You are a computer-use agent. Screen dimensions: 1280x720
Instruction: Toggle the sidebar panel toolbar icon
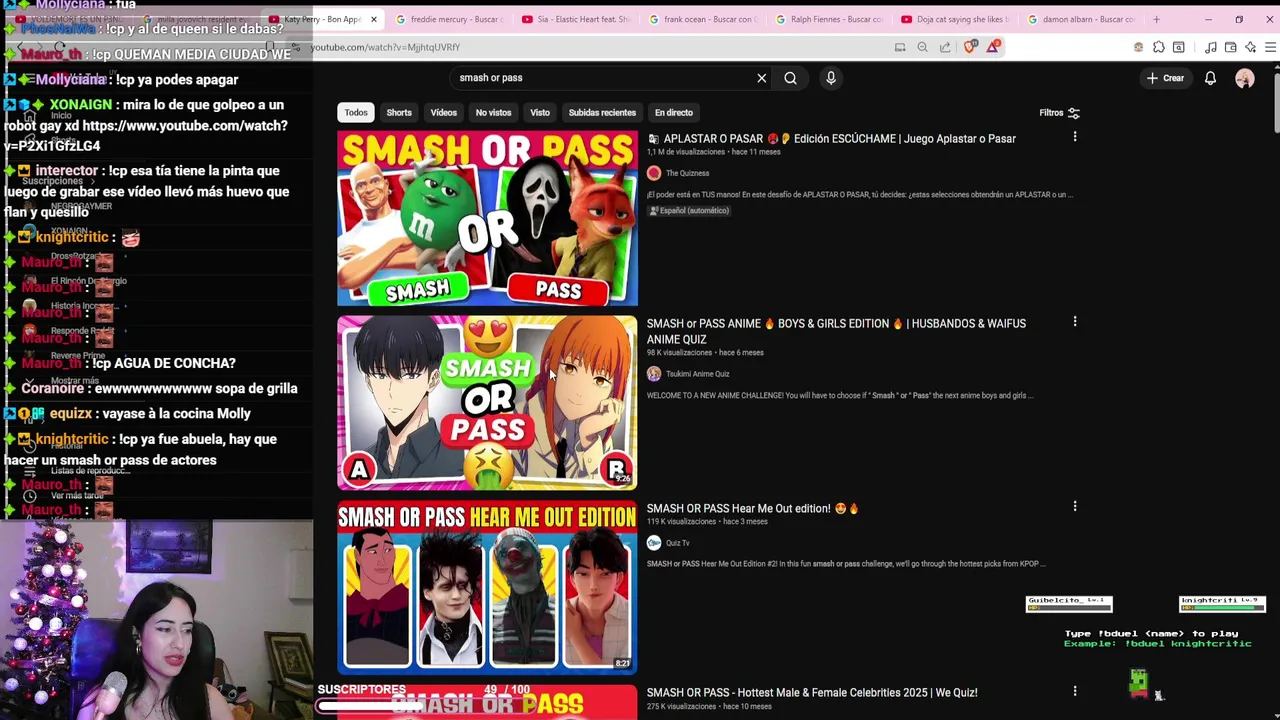click(x=1179, y=47)
